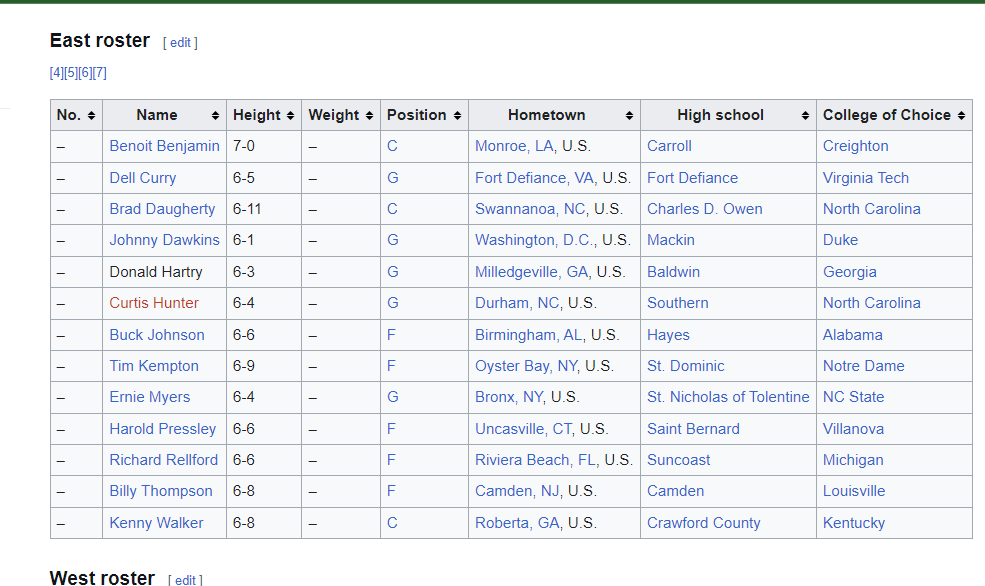Open Harold Pressley player page

[163, 430]
